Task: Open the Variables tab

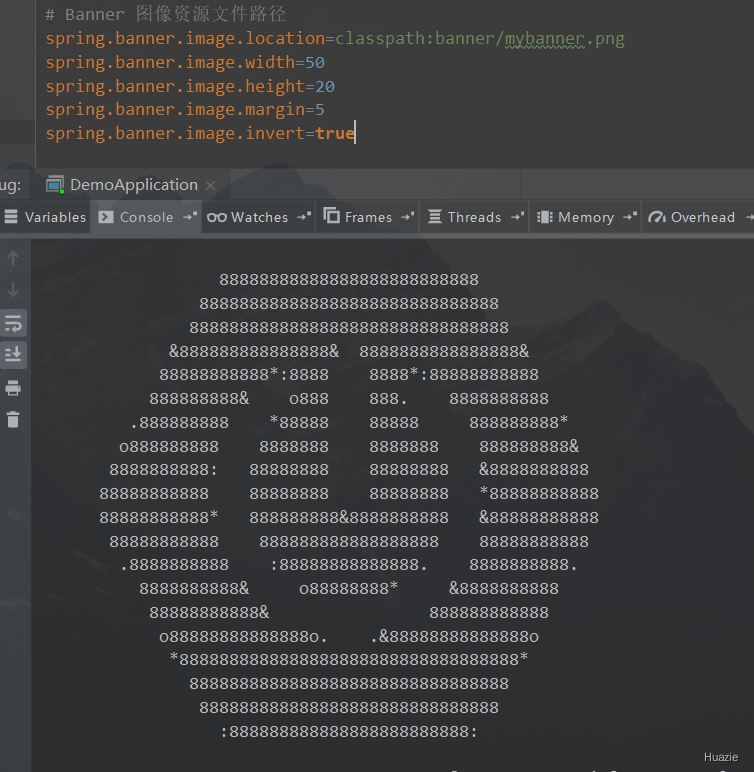Action: (x=44, y=217)
